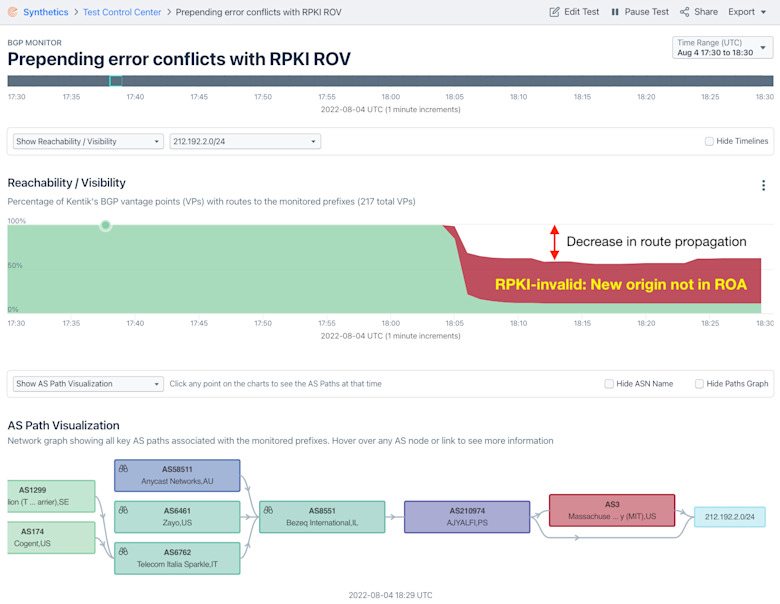
Task: Select the red AS3 MIT node
Action: pos(612,510)
